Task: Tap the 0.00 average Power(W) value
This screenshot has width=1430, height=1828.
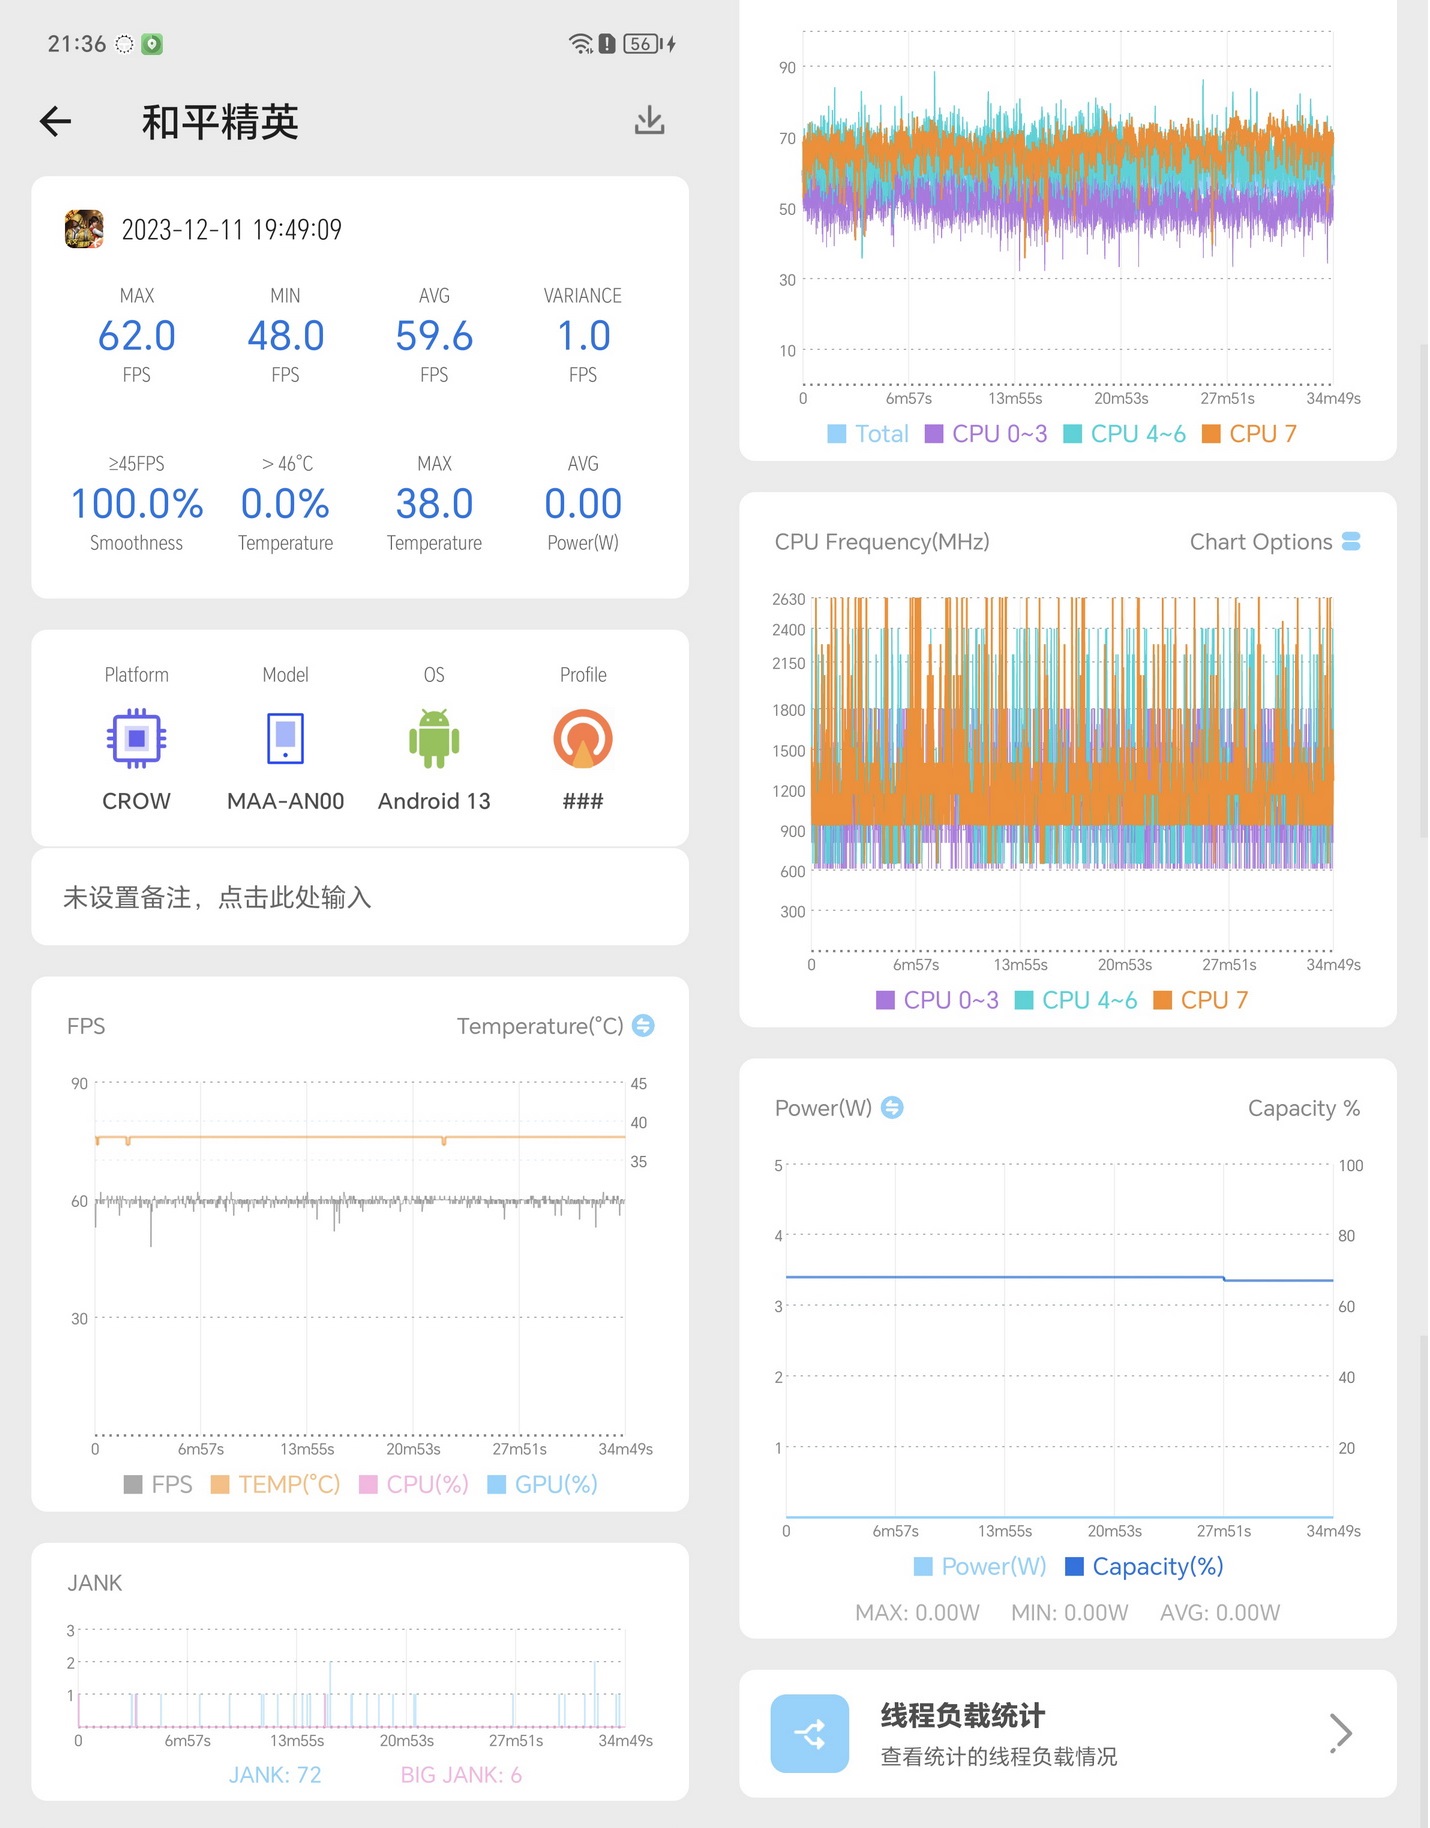Action: pos(583,503)
